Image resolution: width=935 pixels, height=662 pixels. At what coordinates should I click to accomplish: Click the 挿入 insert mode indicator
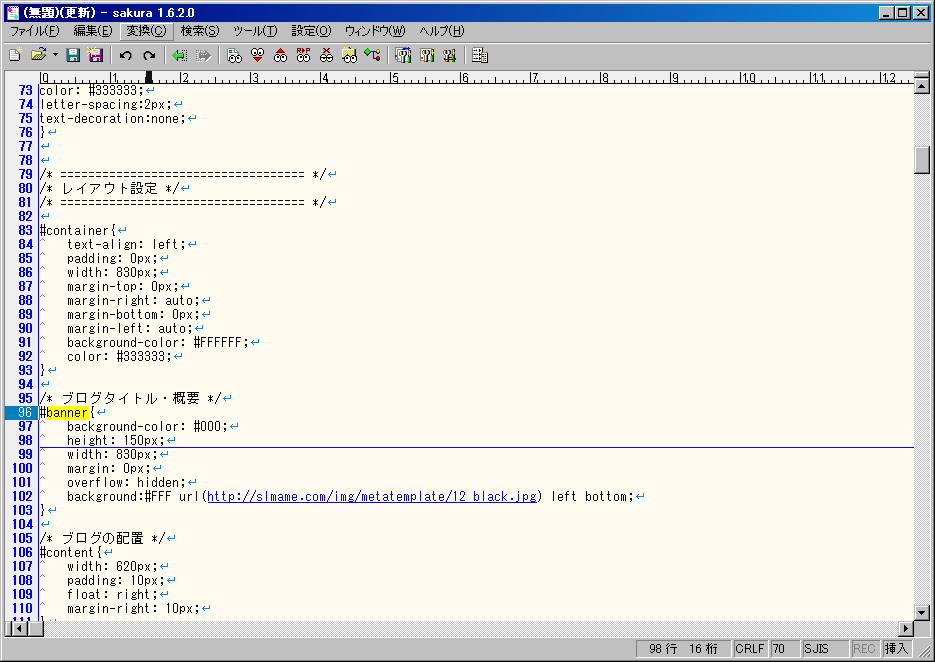point(896,649)
